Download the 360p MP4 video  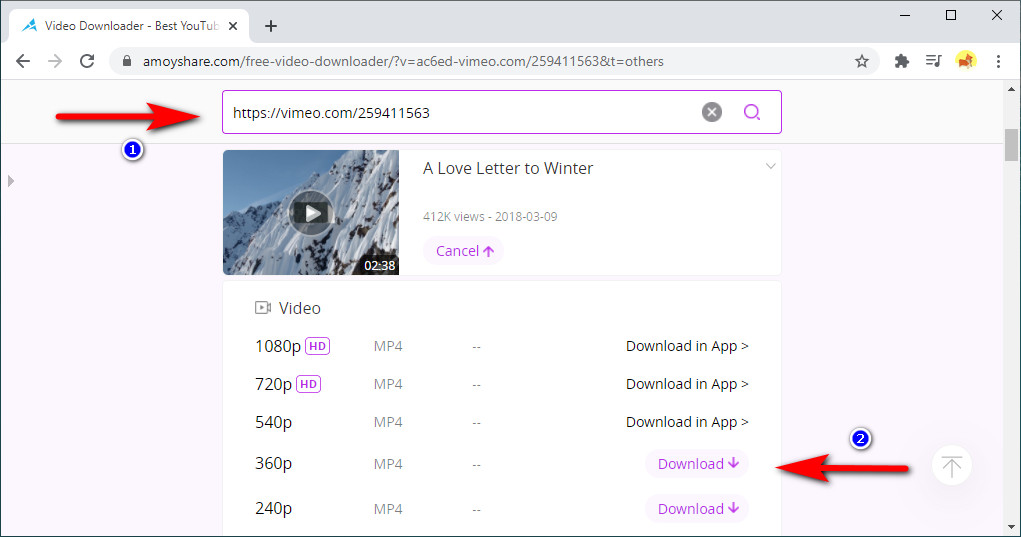(x=697, y=464)
